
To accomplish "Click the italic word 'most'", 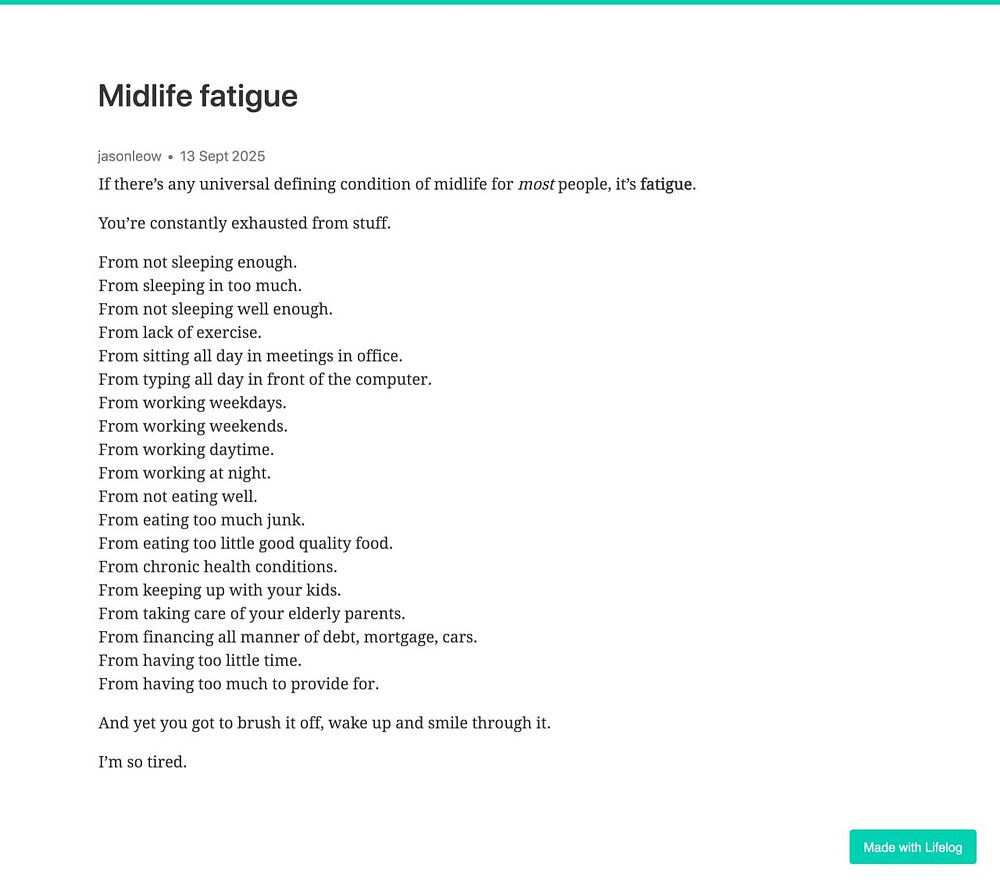I will [x=535, y=184].
